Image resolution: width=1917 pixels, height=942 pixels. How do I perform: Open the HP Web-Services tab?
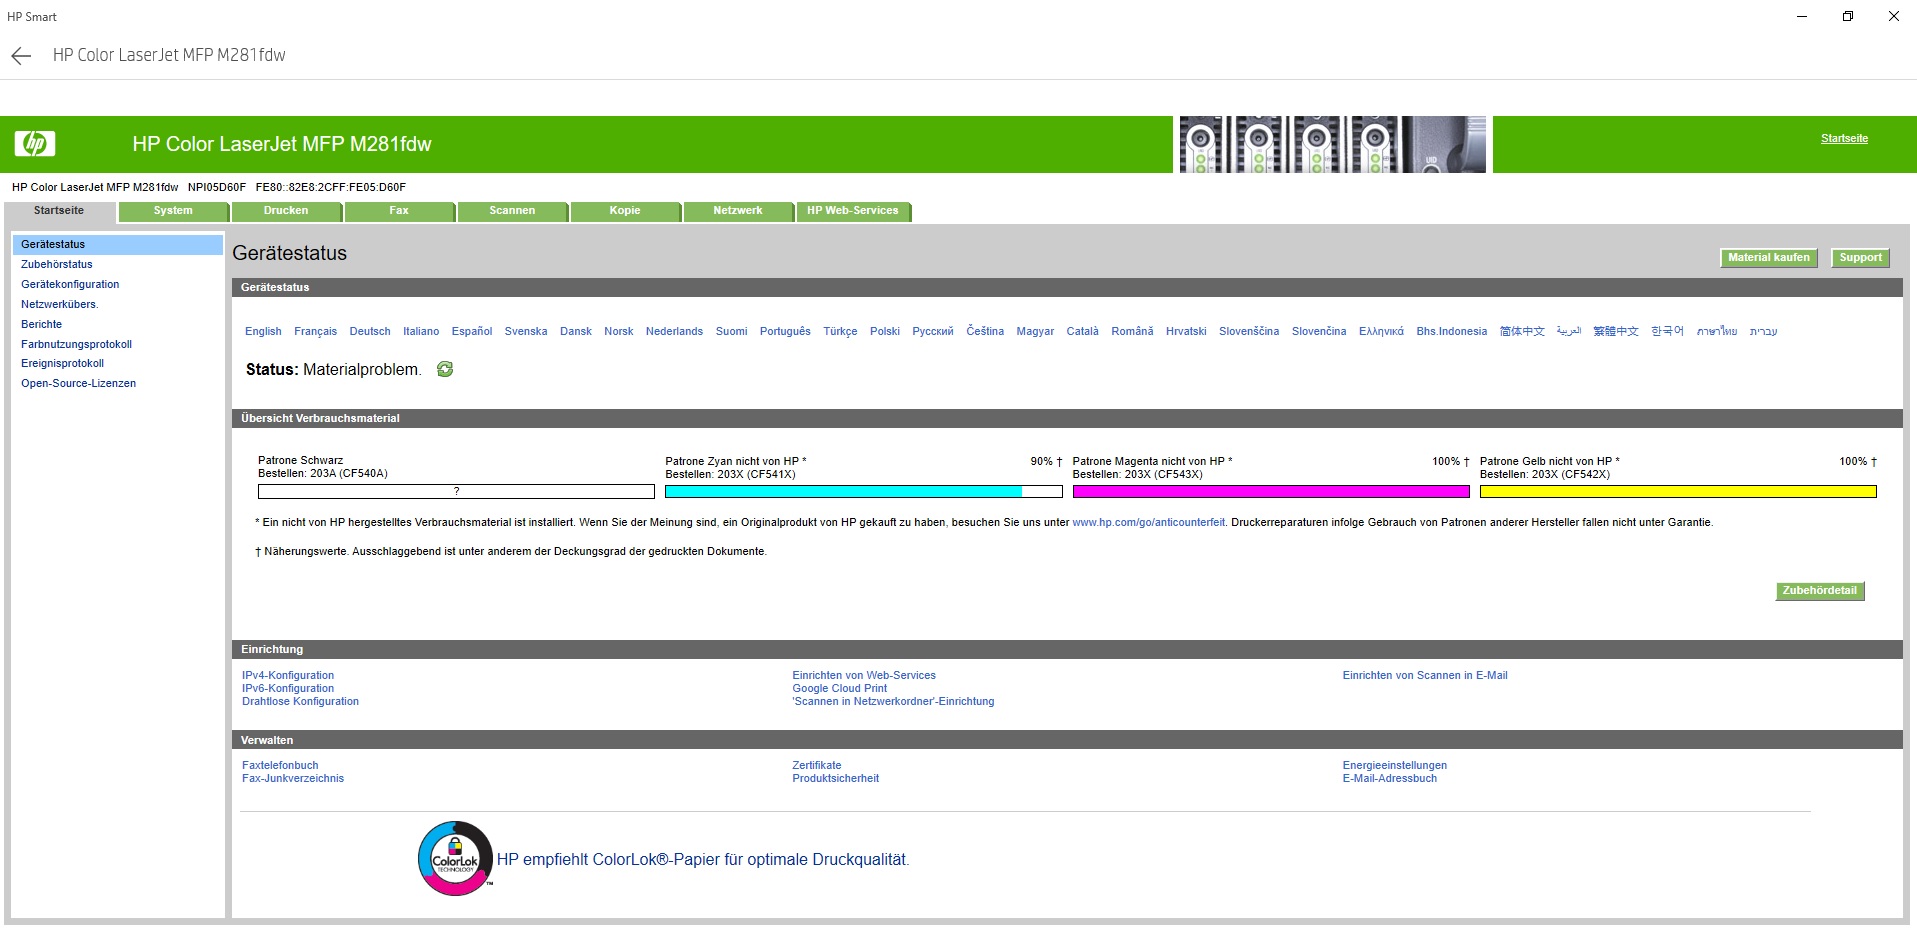pyautogui.click(x=853, y=211)
